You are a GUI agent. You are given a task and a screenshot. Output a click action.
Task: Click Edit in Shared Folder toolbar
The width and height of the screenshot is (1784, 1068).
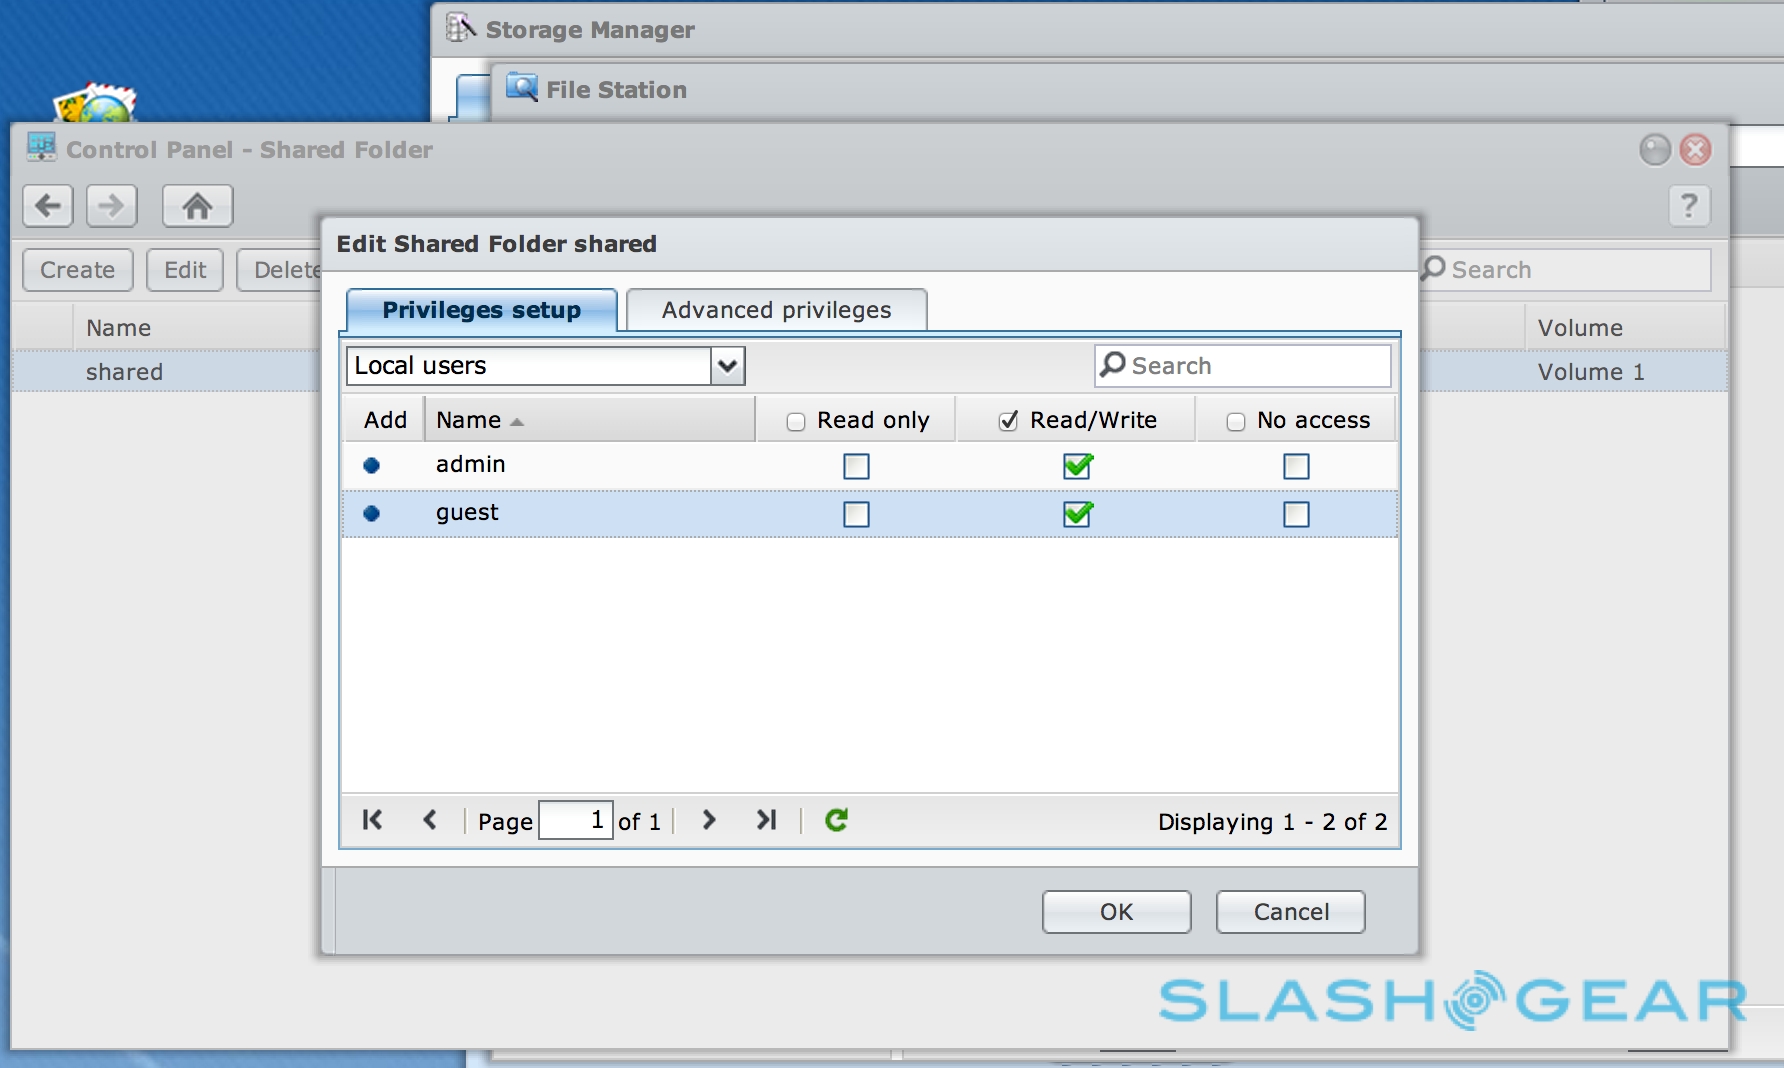click(185, 270)
